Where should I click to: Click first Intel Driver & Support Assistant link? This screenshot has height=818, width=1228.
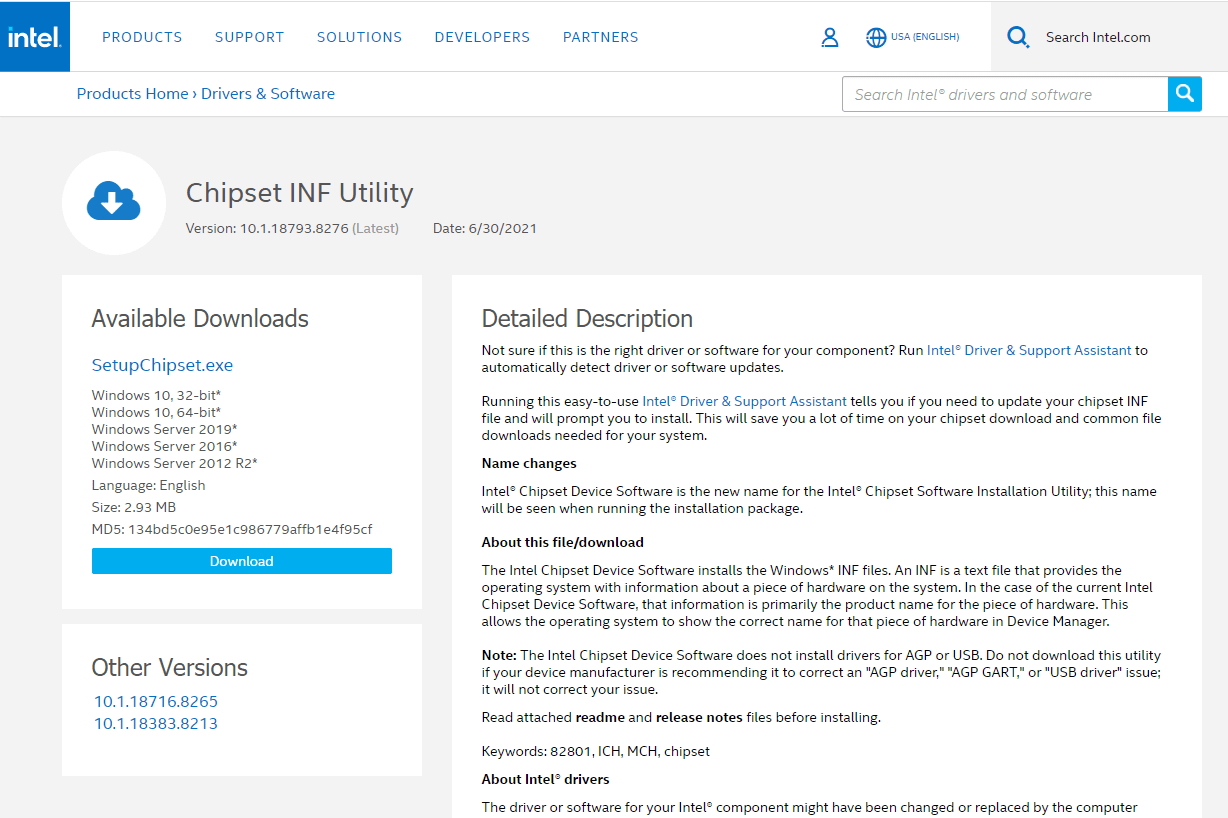point(1029,350)
